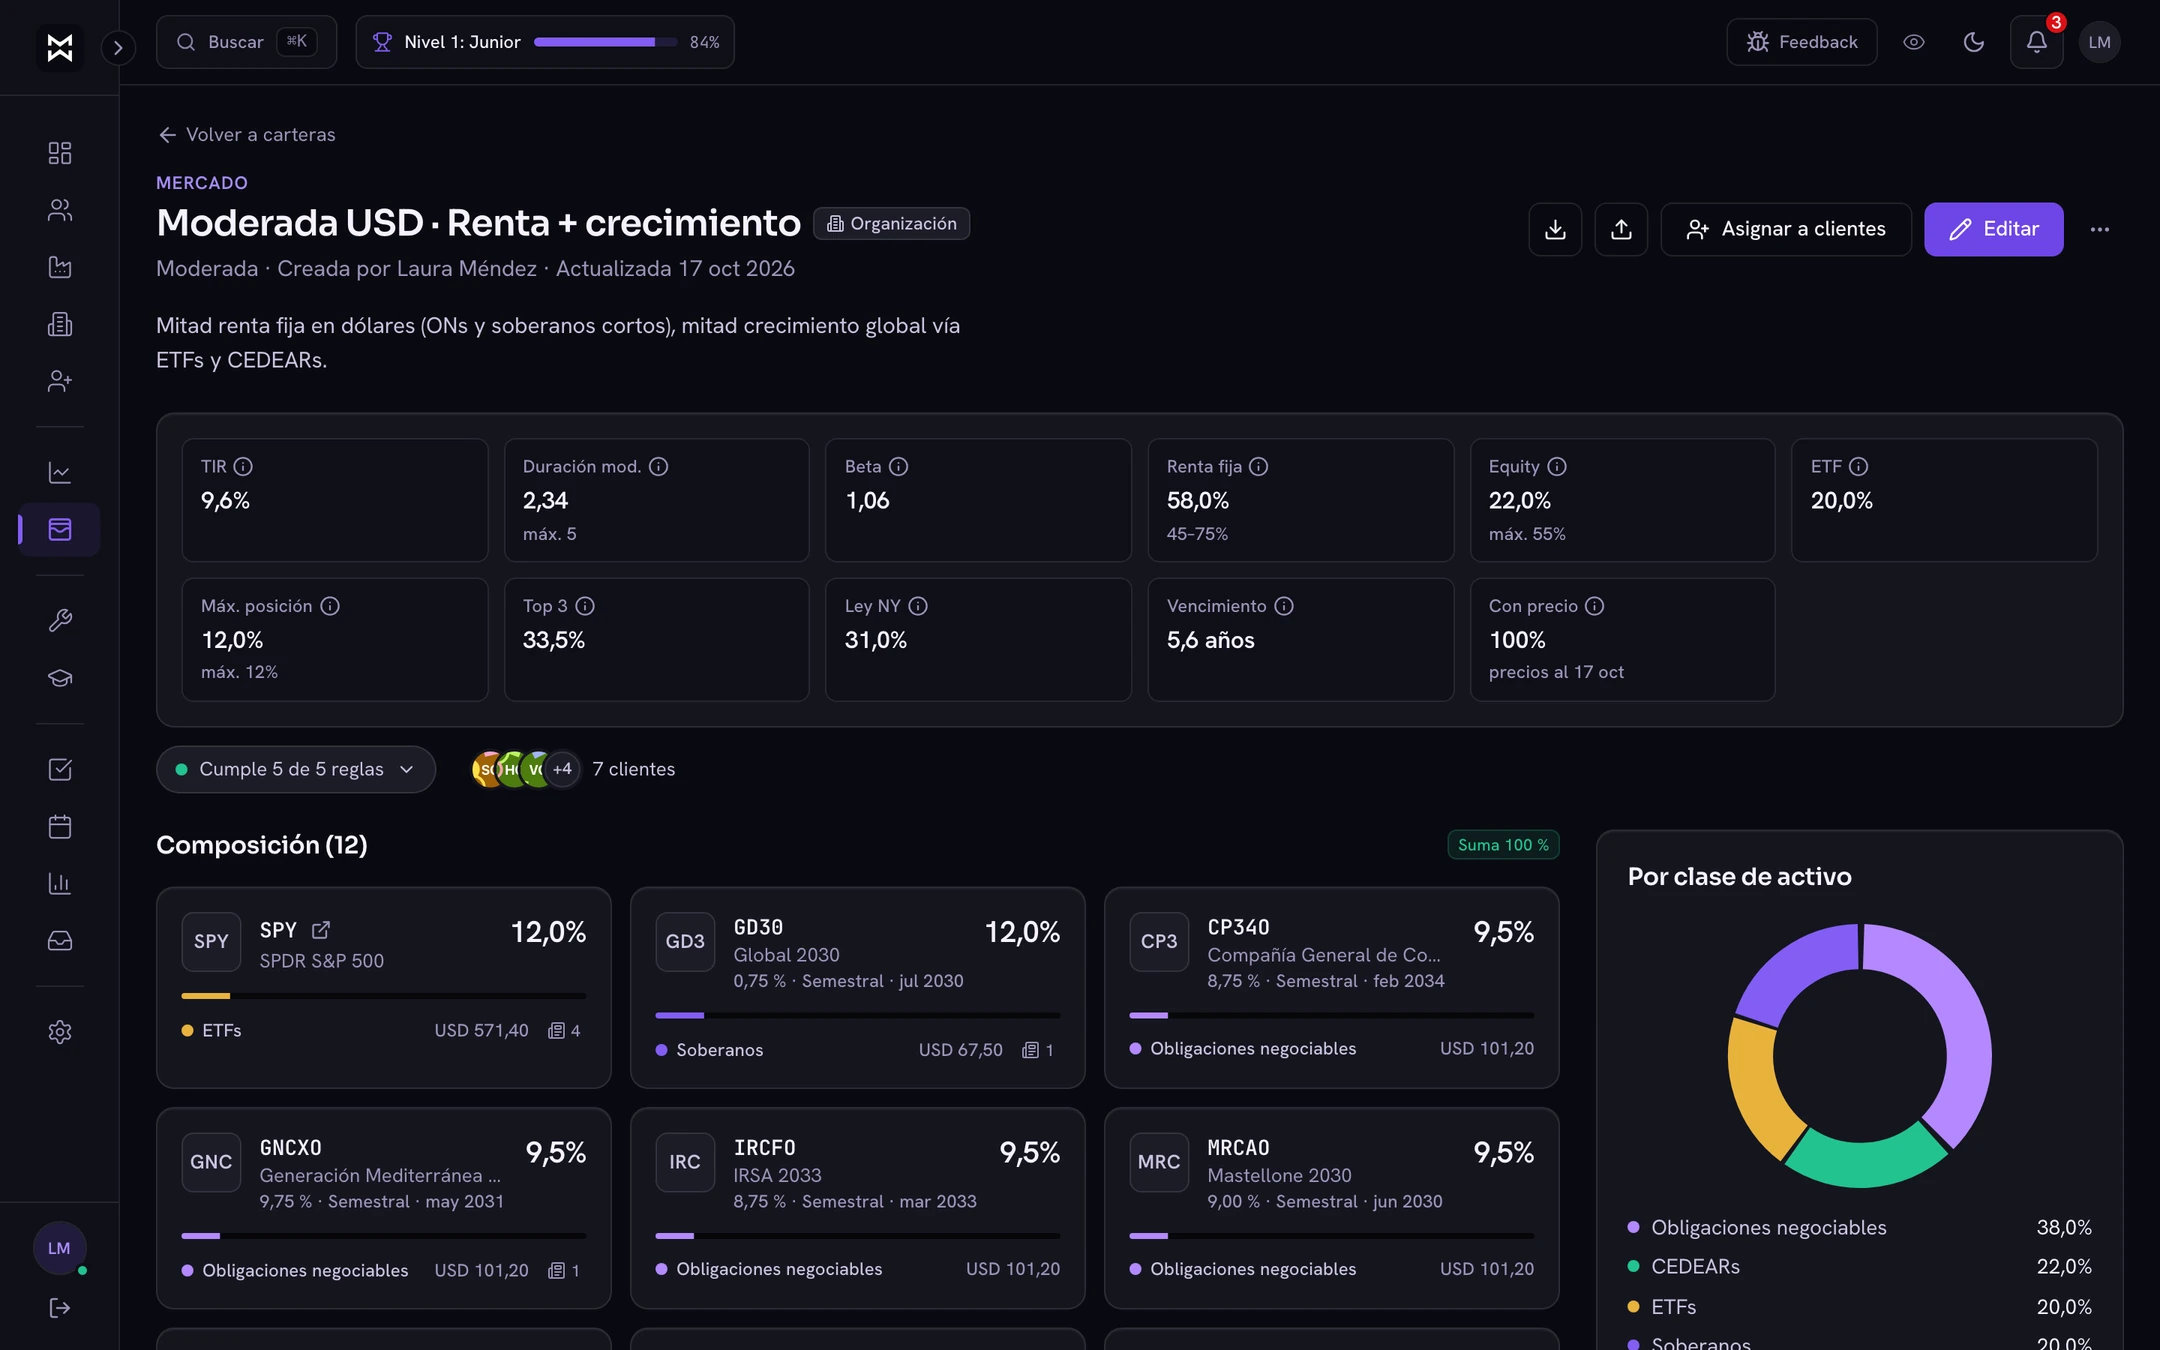Expand the sidebar with chevron arrow
Screen dimensions: 2160x1350
118,47
